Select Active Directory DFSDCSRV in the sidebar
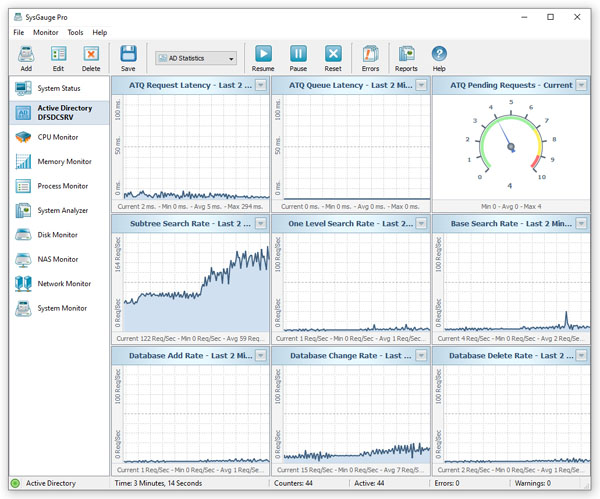Image resolution: width=600 pixels, height=499 pixels. [x=59, y=113]
